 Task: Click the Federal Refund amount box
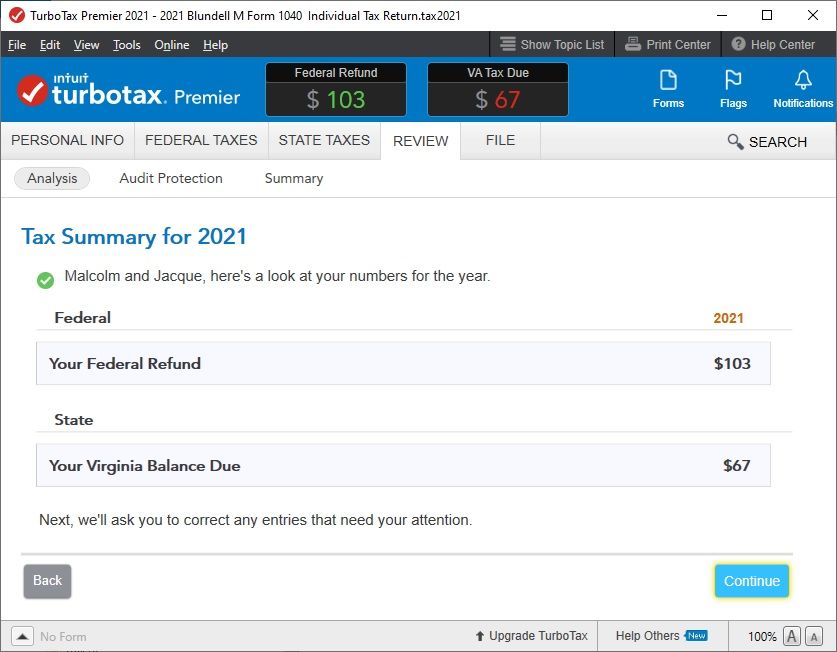tap(336, 89)
